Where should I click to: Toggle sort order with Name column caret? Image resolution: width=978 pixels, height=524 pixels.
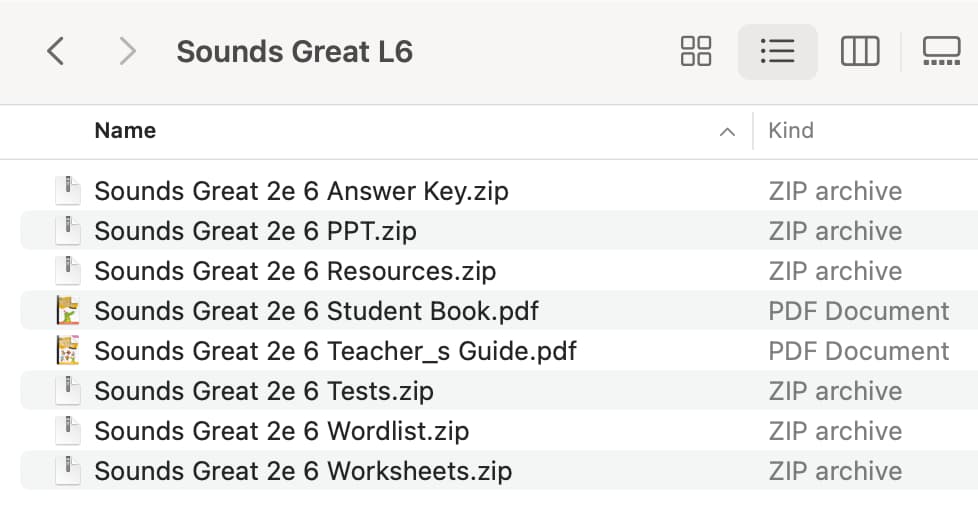coord(727,132)
